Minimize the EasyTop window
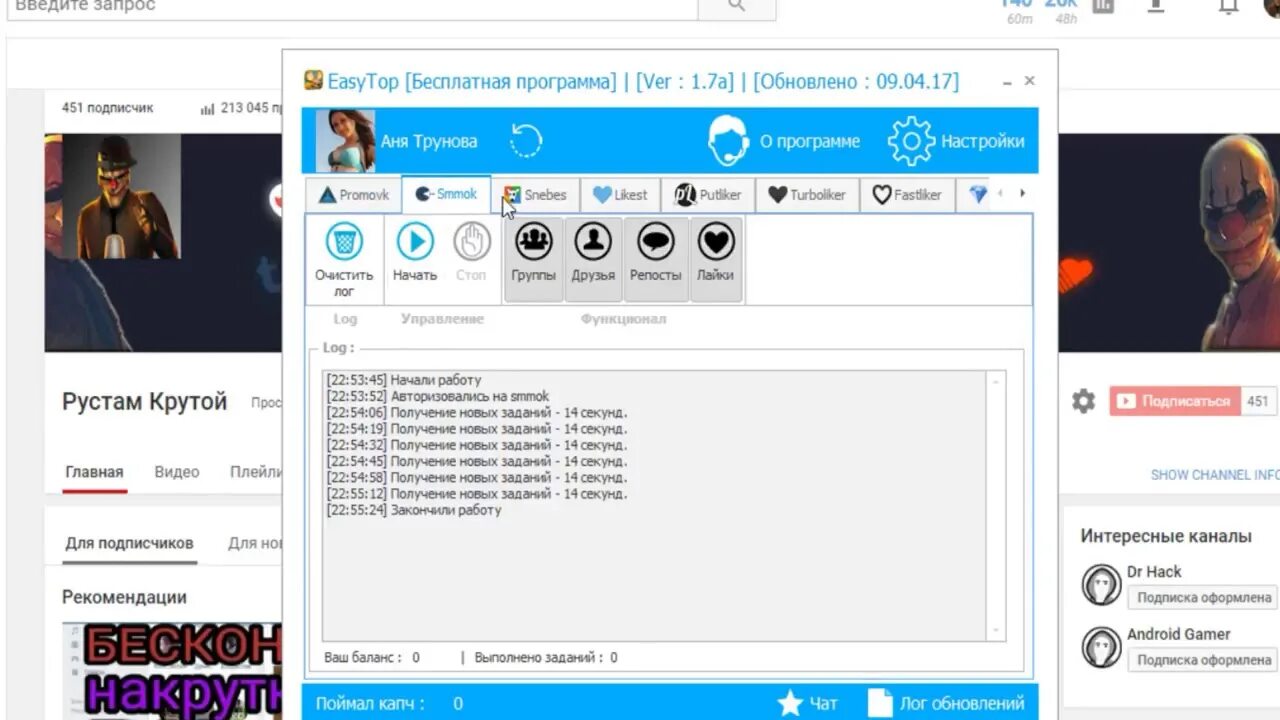Image resolution: width=1280 pixels, height=720 pixels. [1007, 82]
